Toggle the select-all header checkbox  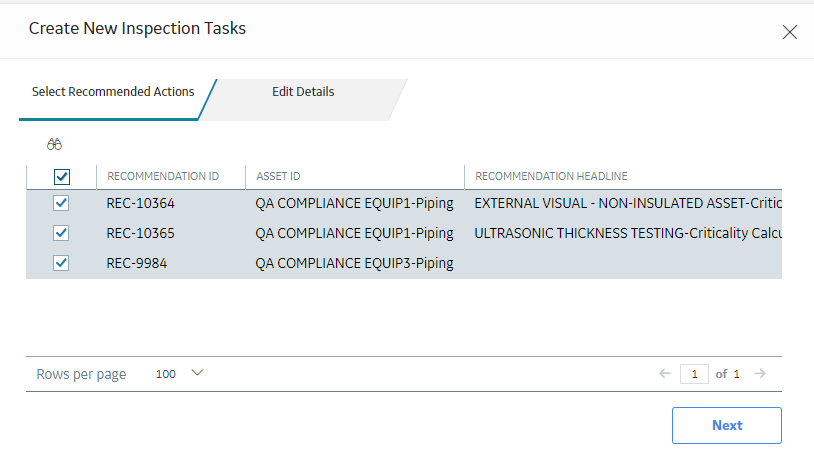(x=62, y=177)
